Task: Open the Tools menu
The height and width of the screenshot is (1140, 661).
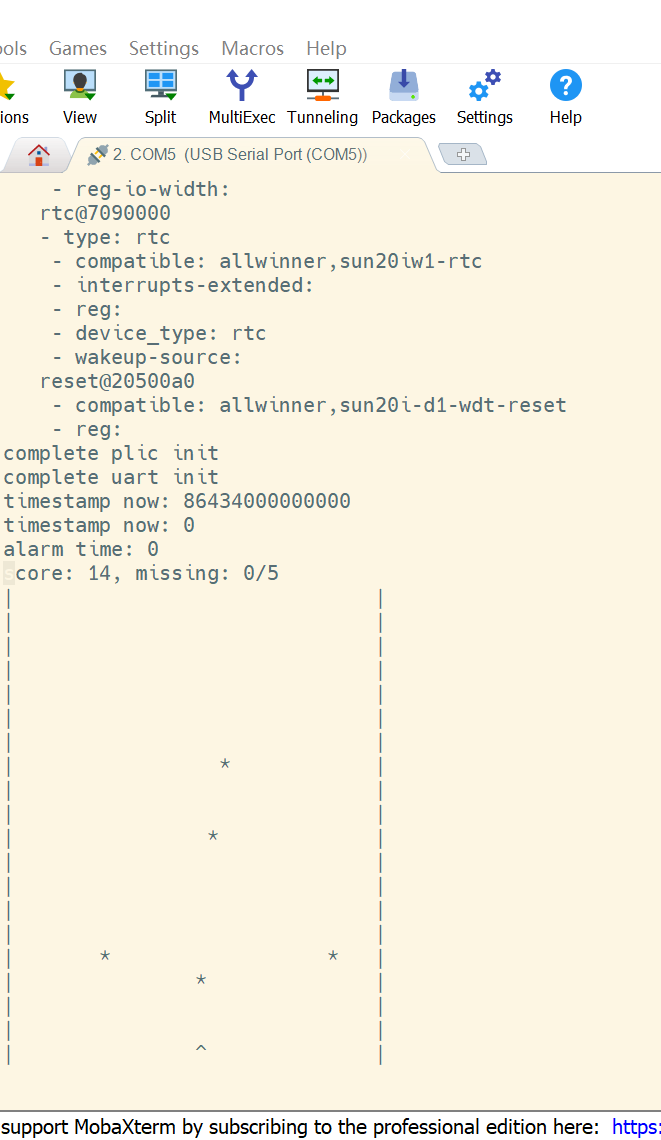Action: 12,49
